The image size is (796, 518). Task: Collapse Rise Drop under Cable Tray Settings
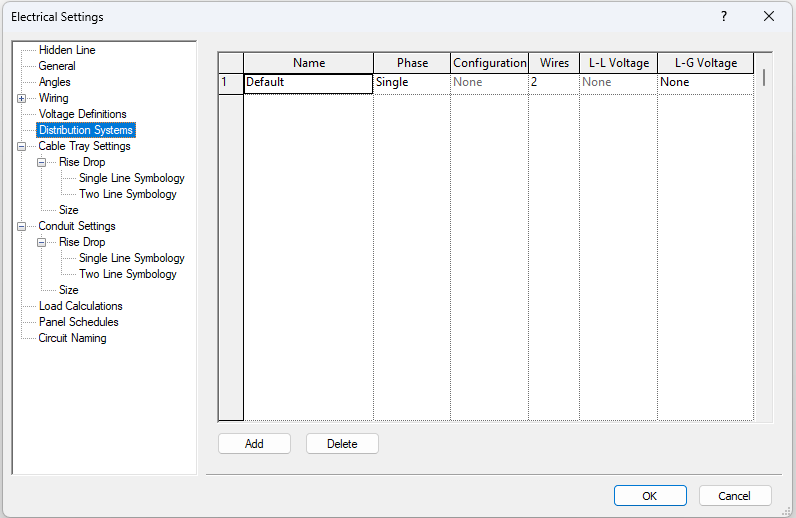42,163
